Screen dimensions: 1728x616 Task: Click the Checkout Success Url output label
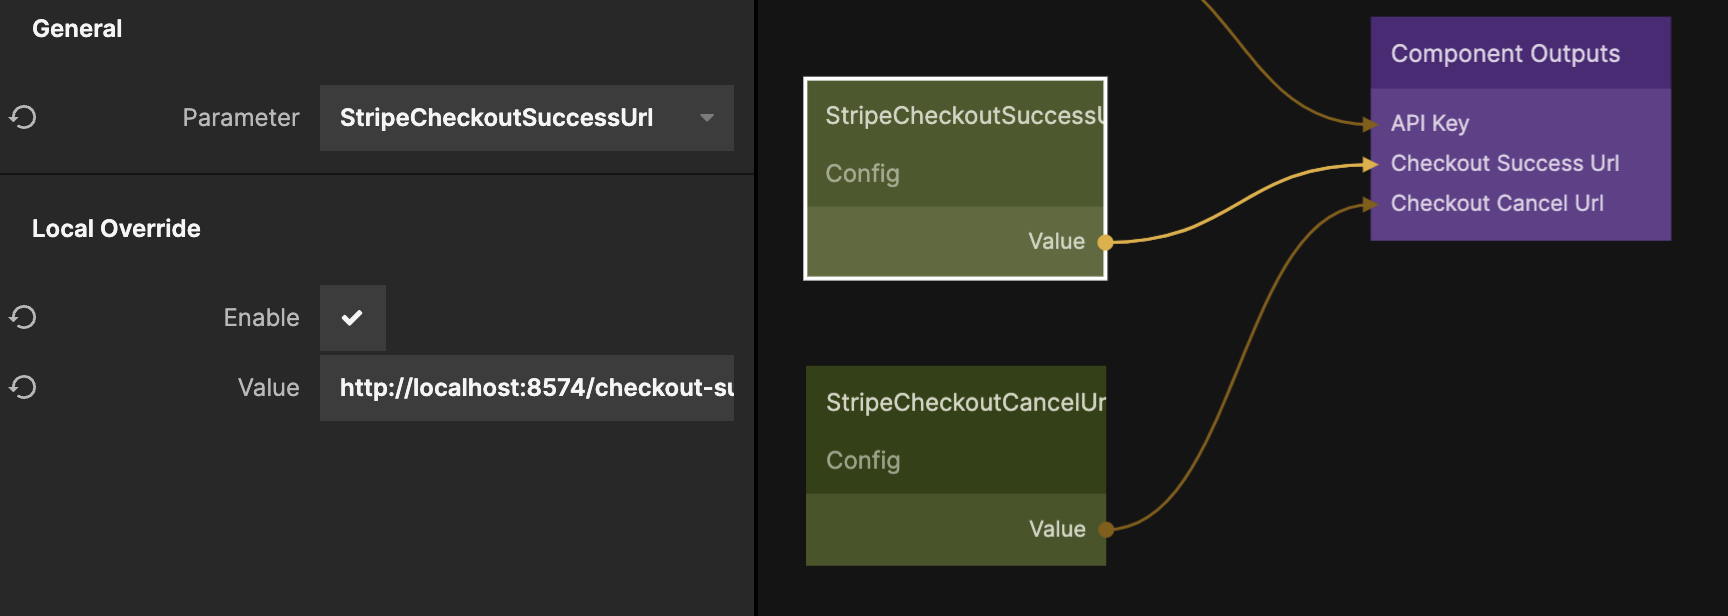point(1504,164)
